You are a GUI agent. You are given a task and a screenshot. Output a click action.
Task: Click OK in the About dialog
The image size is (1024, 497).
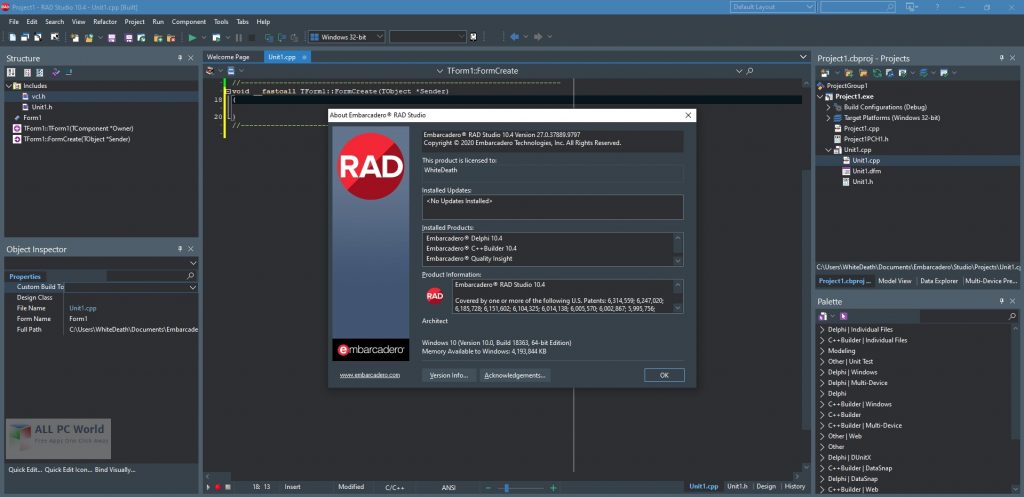click(664, 376)
